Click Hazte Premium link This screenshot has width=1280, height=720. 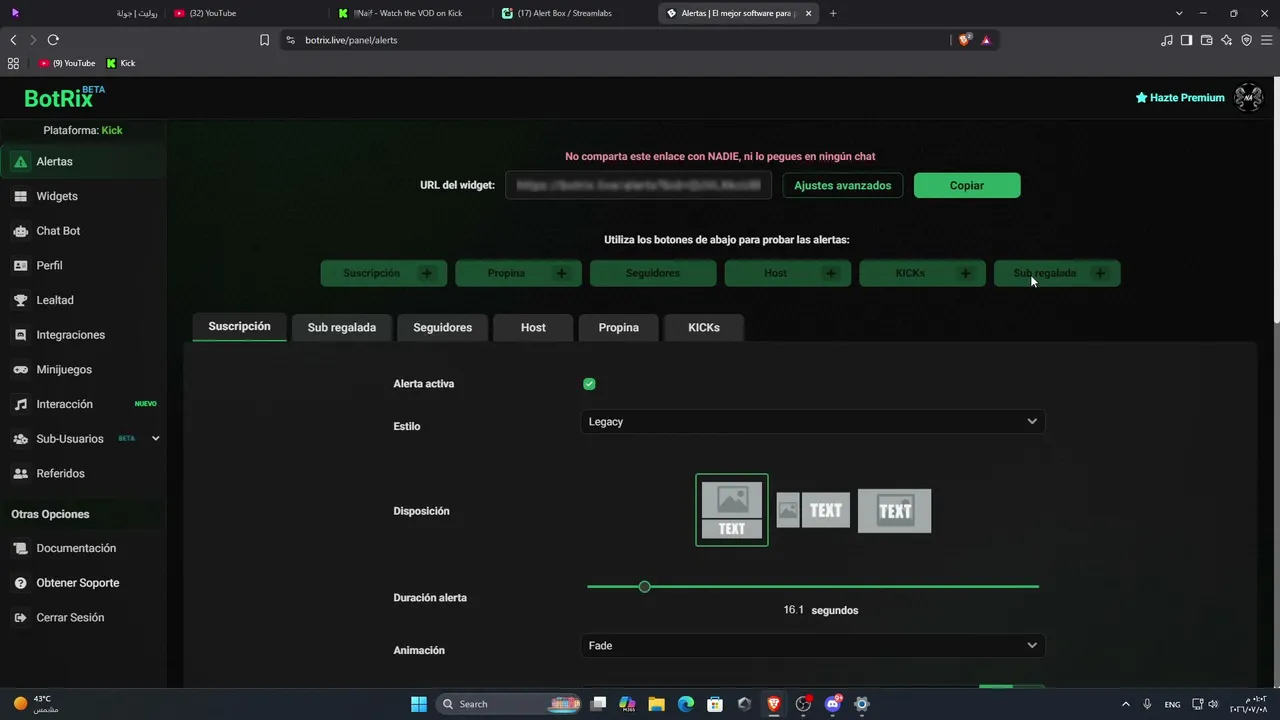click(x=1180, y=98)
